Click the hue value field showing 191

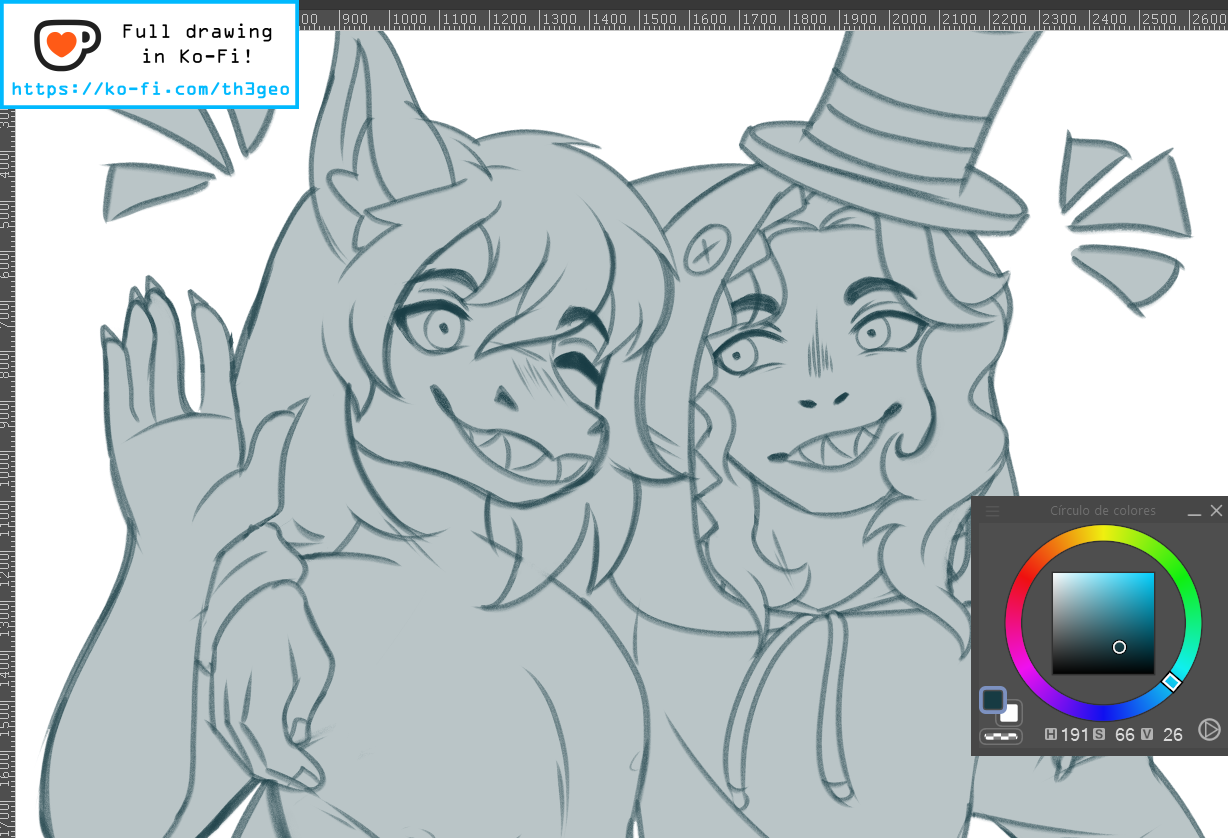[x=1074, y=734]
